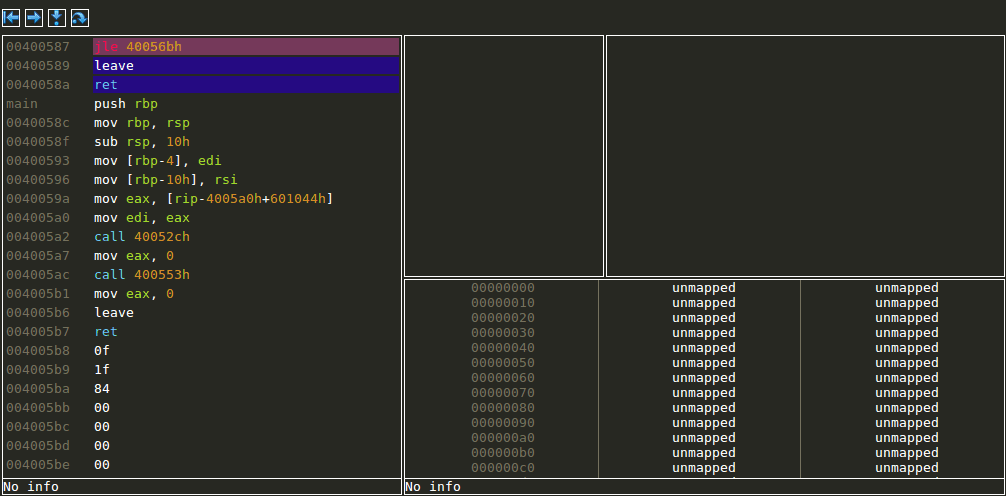The width and height of the screenshot is (1006, 496).
Task: Click byte '1f' at 004005b9
Action: coord(102,370)
